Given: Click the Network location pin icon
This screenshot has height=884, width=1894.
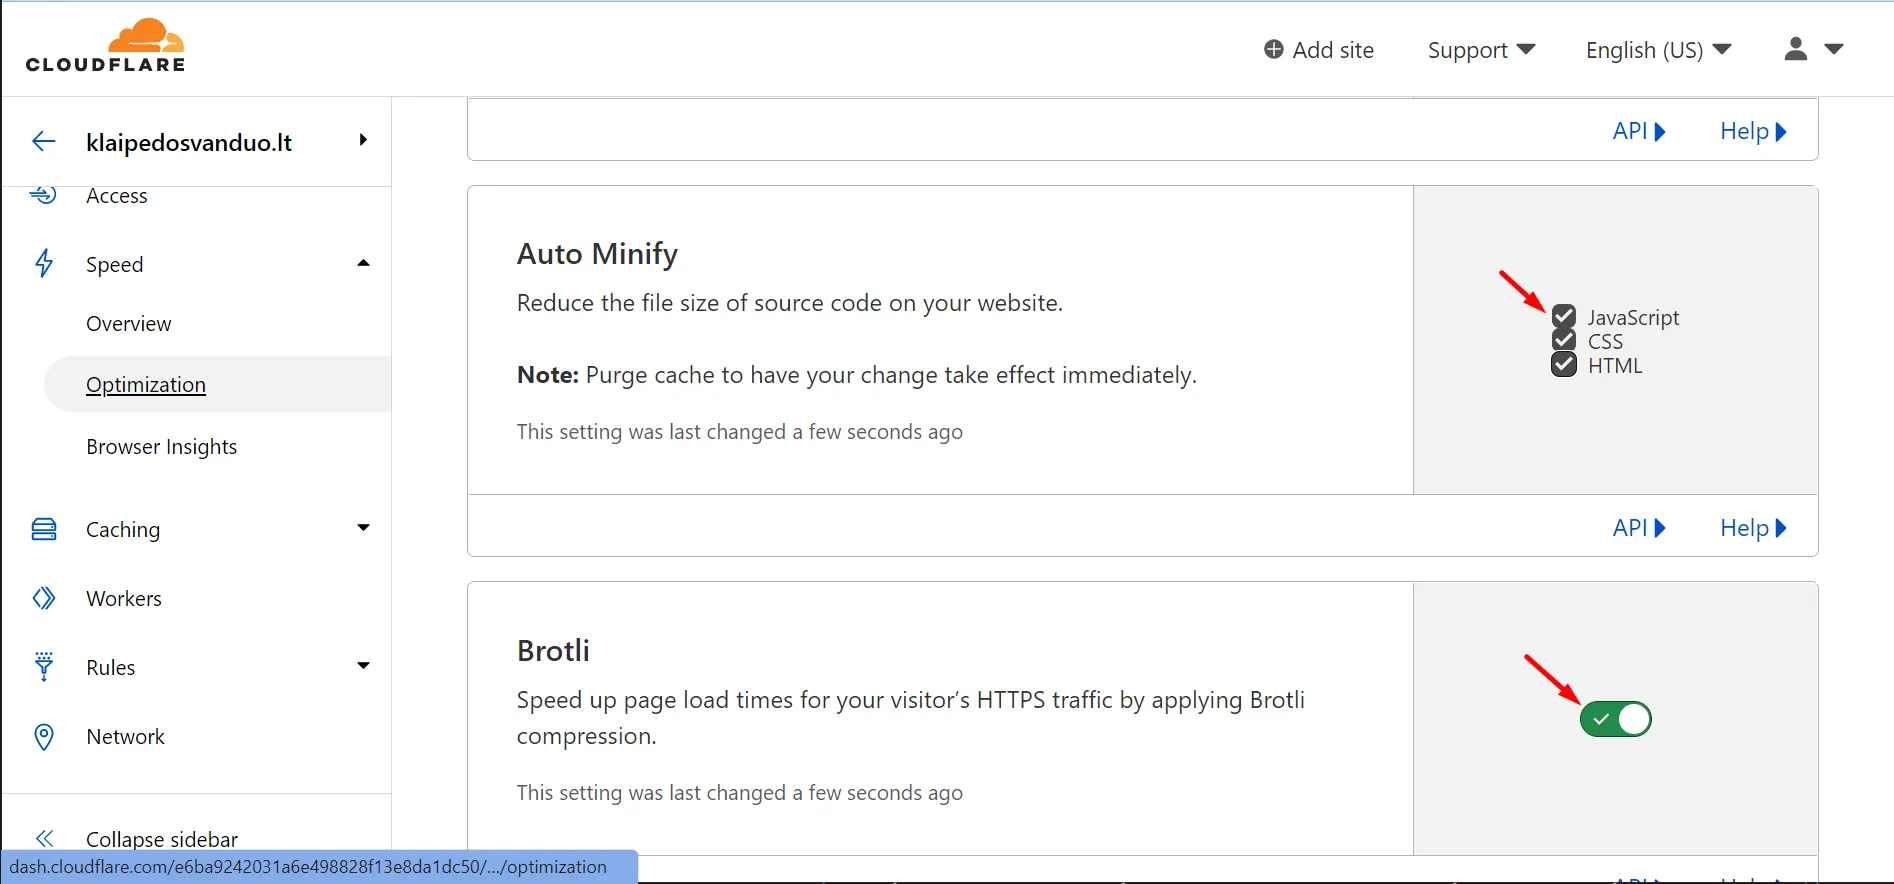Looking at the screenshot, I should pyautogui.click(x=44, y=737).
